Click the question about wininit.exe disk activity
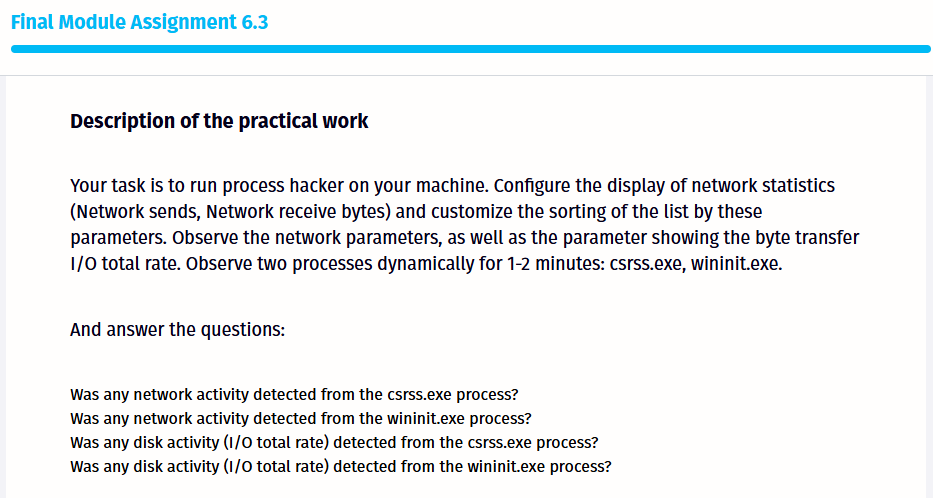Viewport: 933px width, 498px height. (x=340, y=466)
